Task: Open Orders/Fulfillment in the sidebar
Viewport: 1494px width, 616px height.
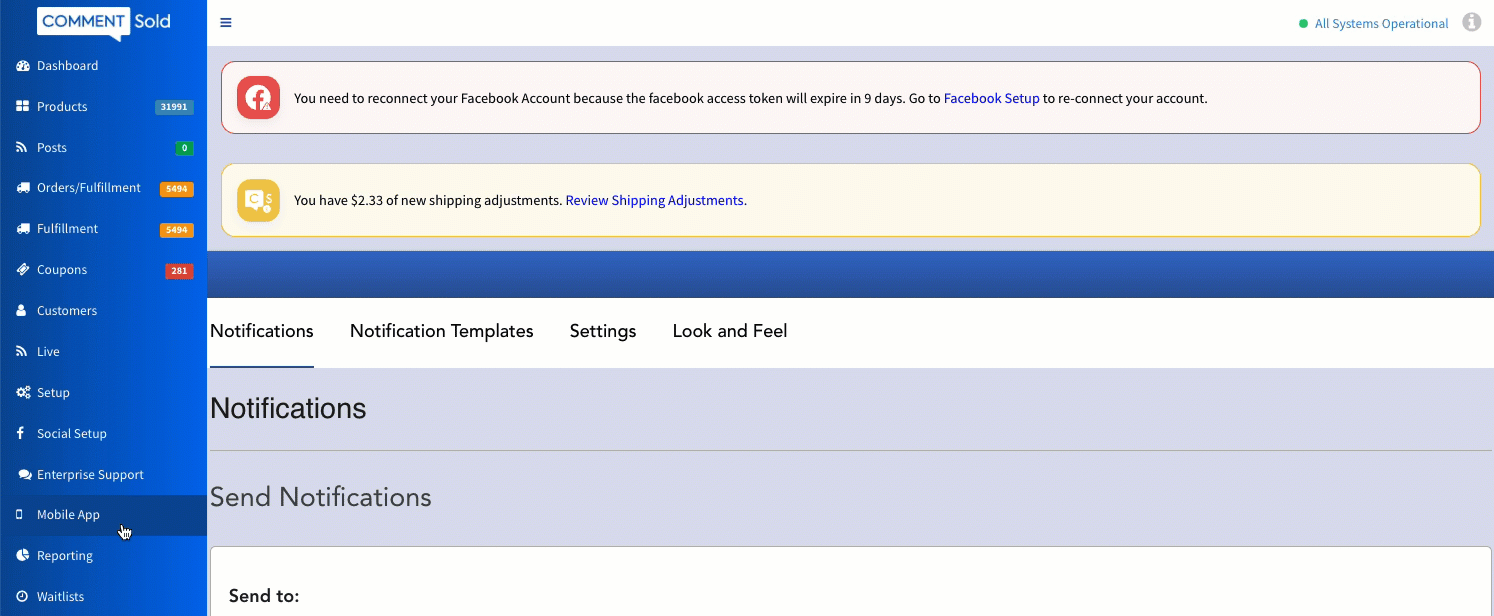Action: tap(88, 188)
